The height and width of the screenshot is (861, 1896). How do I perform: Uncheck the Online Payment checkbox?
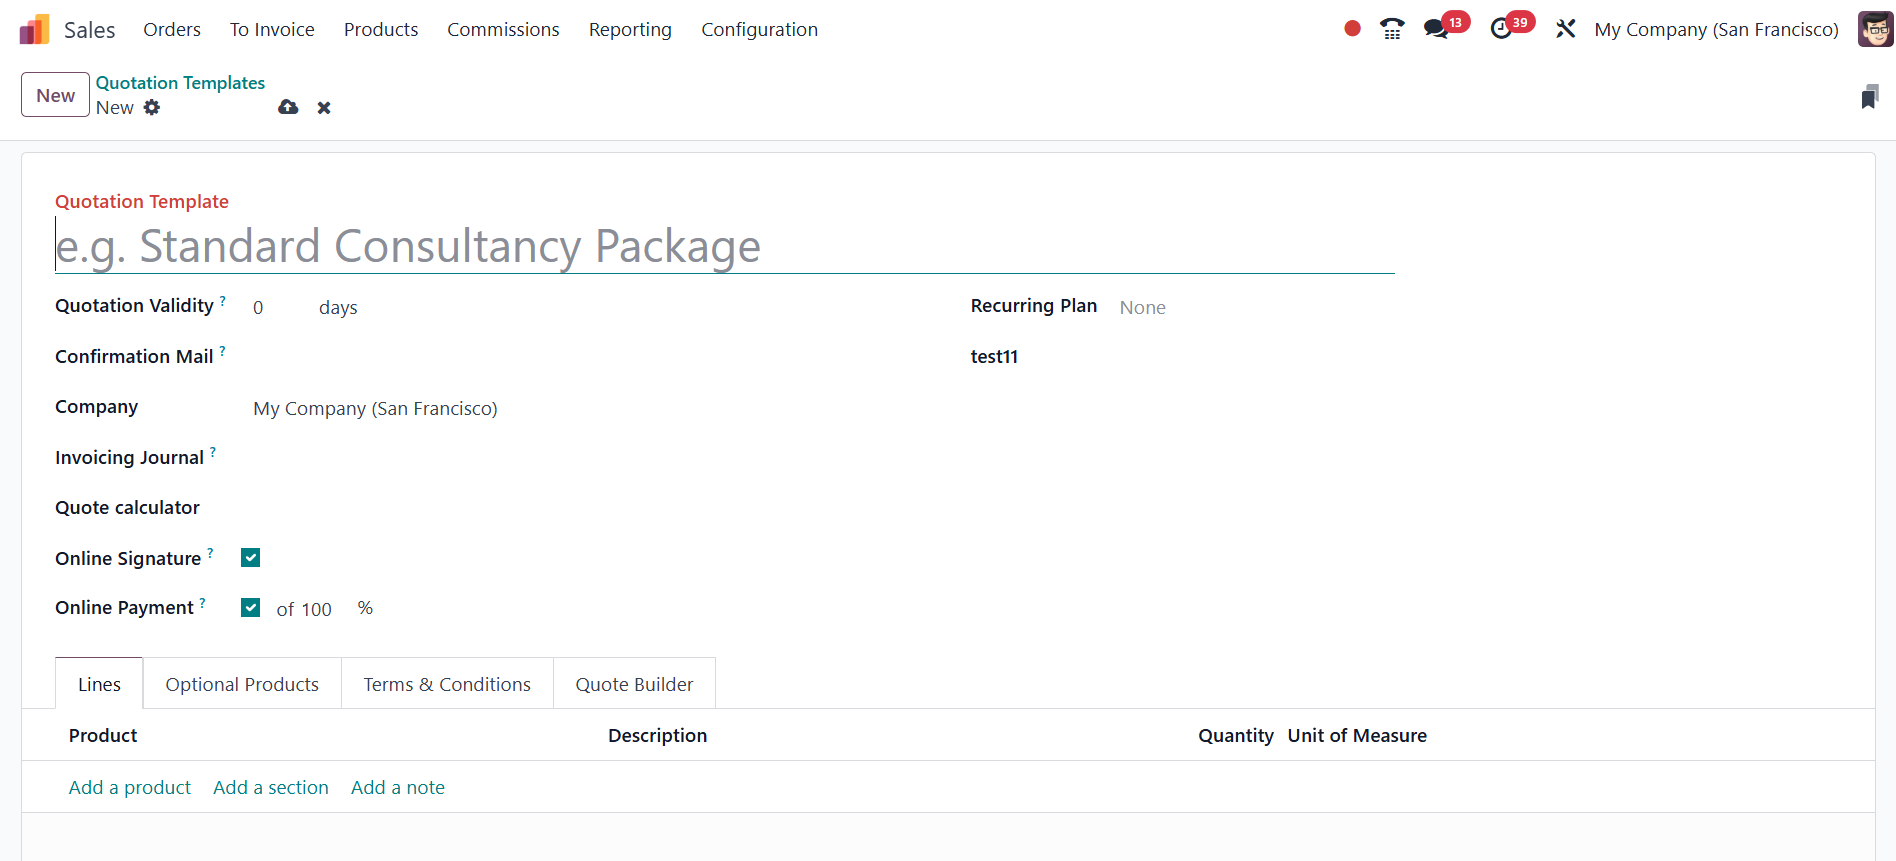(251, 608)
